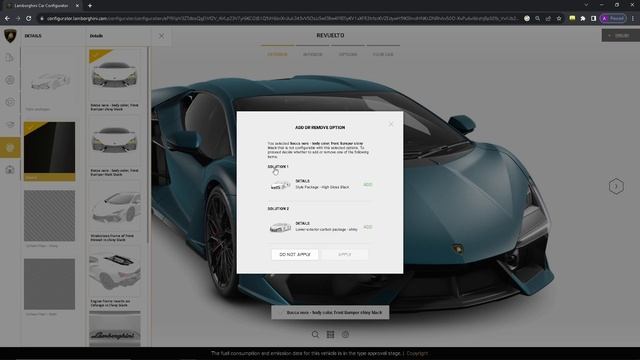Select engine frame inserts thumbnail
This screenshot has width=640, height=360.
[x=115, y=272]
